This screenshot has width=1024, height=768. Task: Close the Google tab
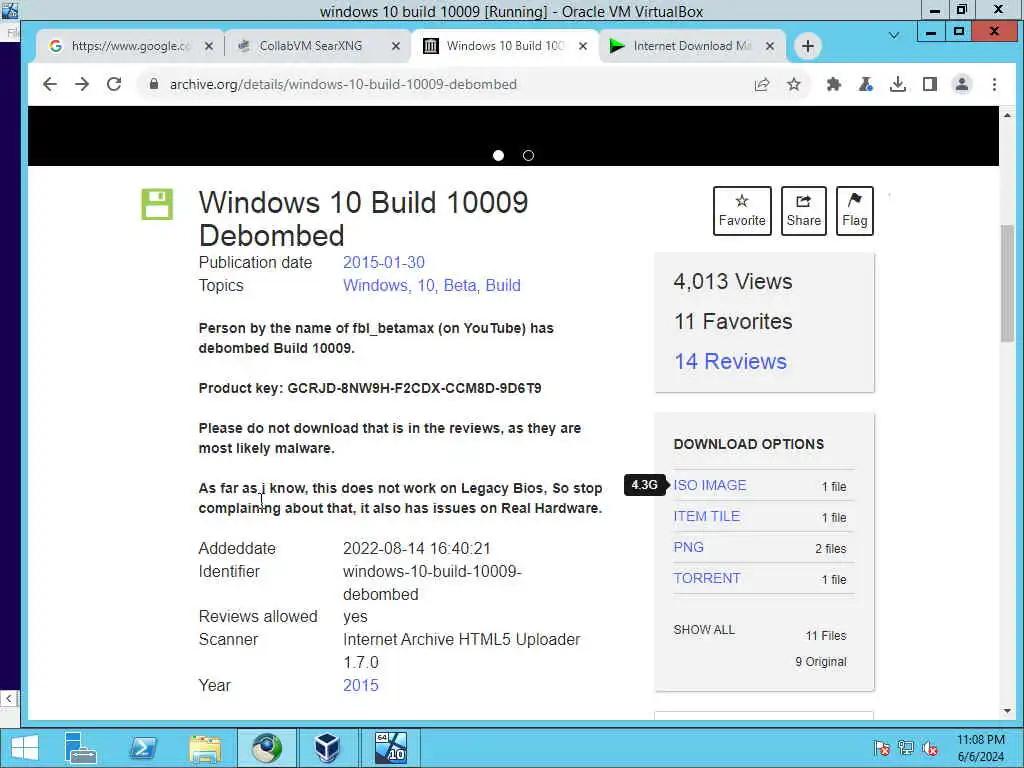[x=208, y=46]
